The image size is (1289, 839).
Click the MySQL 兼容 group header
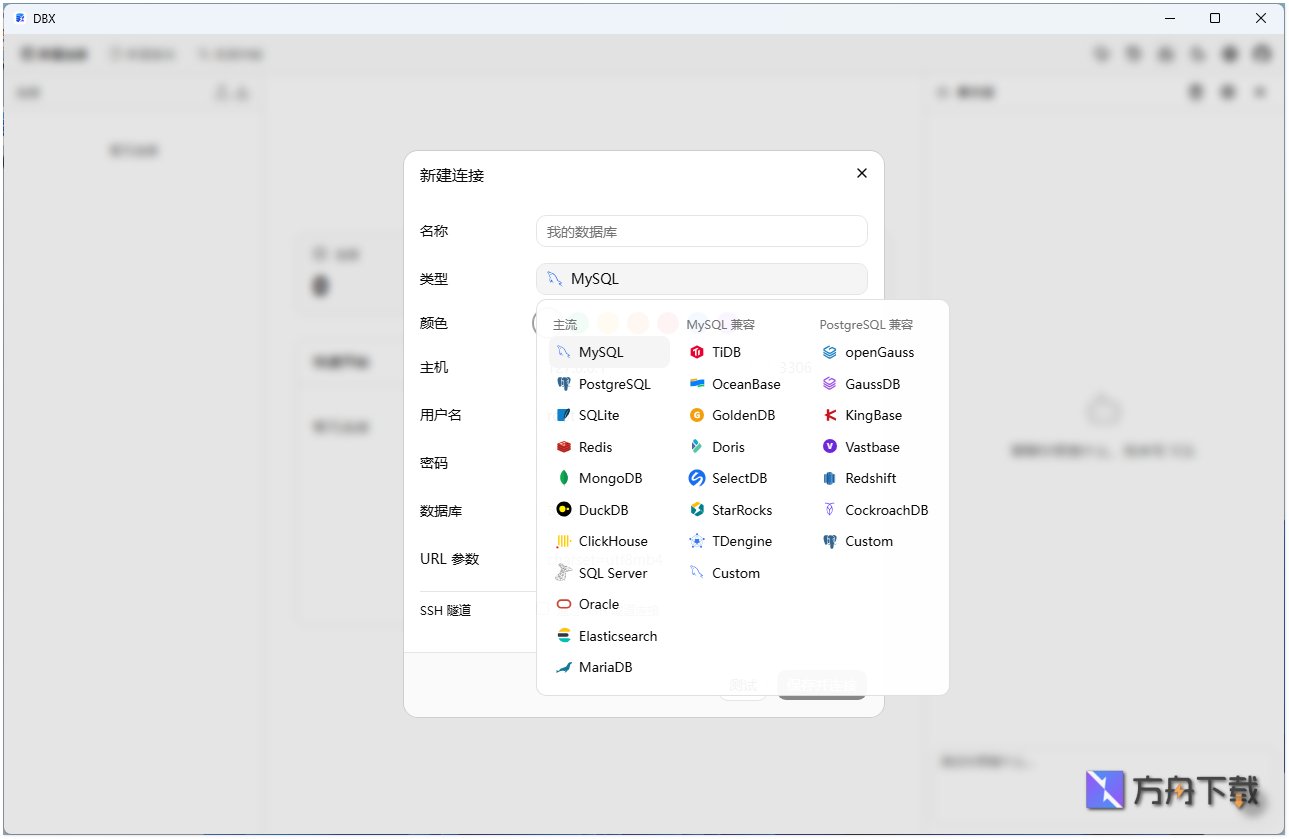(x=720, y=325)
